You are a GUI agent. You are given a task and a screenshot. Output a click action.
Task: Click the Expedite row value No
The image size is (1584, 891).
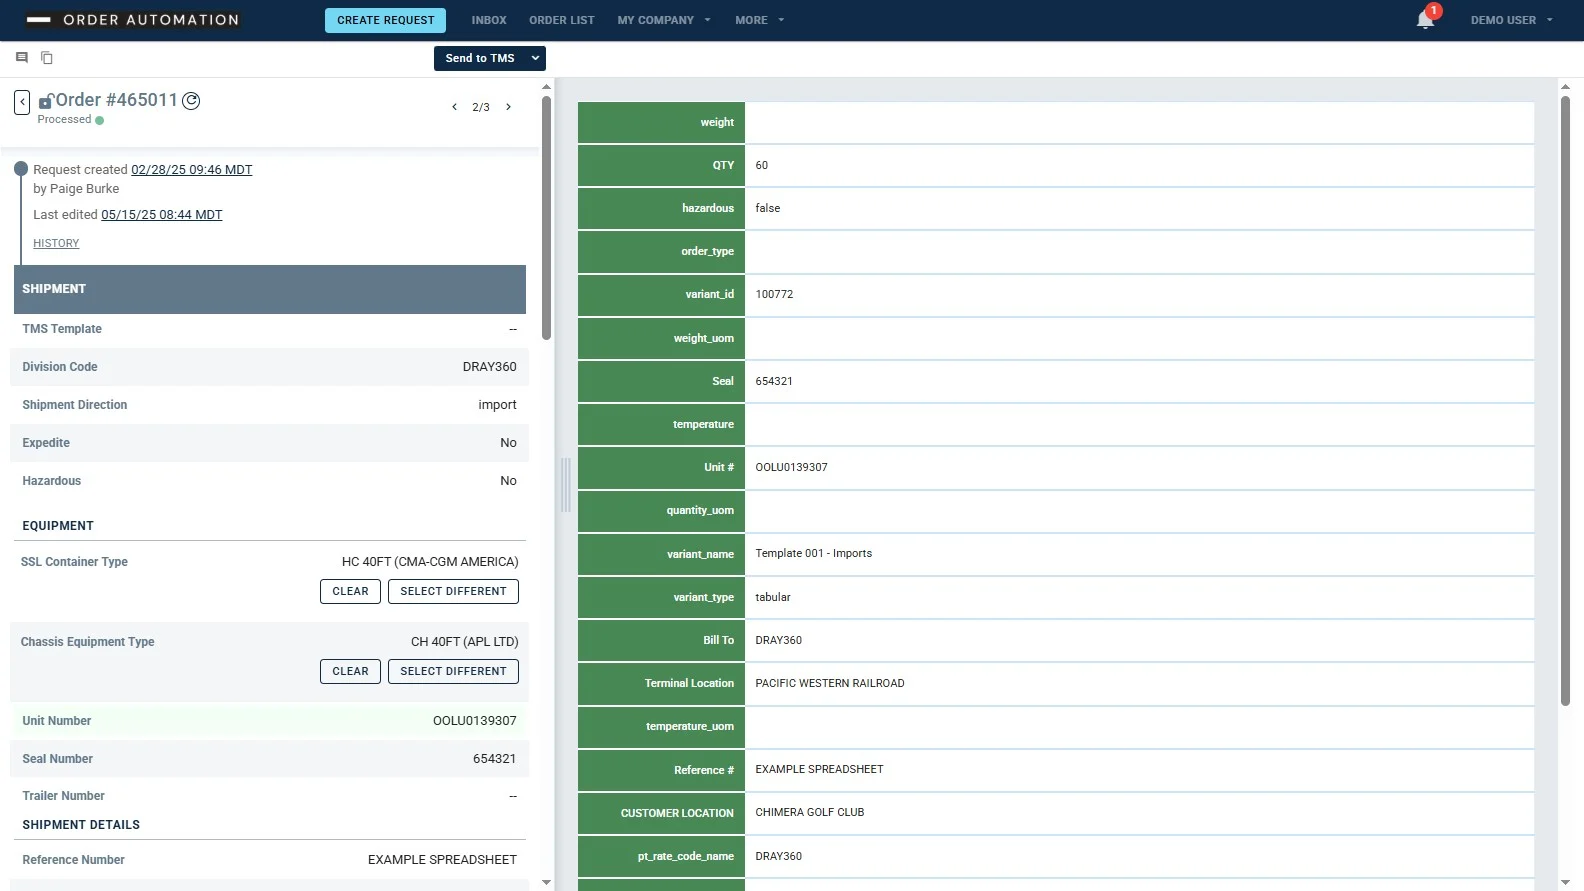coord(509,443)
